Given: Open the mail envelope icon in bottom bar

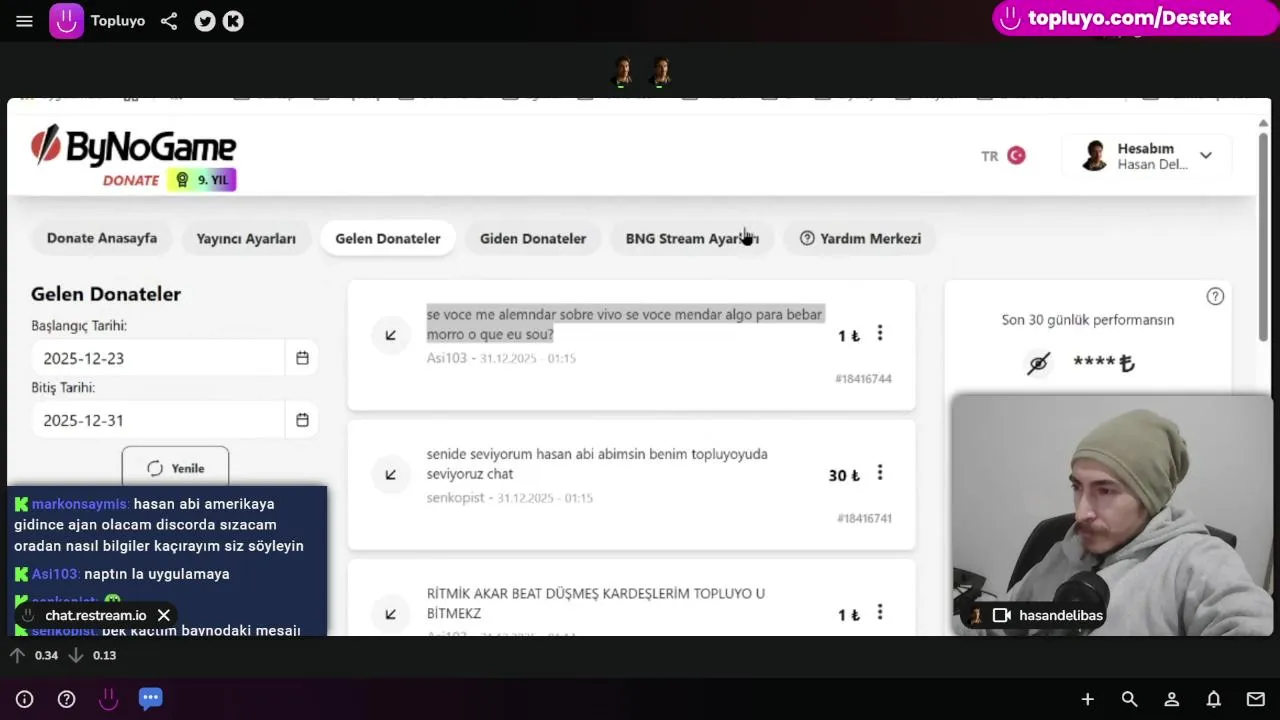Looking at the screenshot, I should tap(1255, 699).
